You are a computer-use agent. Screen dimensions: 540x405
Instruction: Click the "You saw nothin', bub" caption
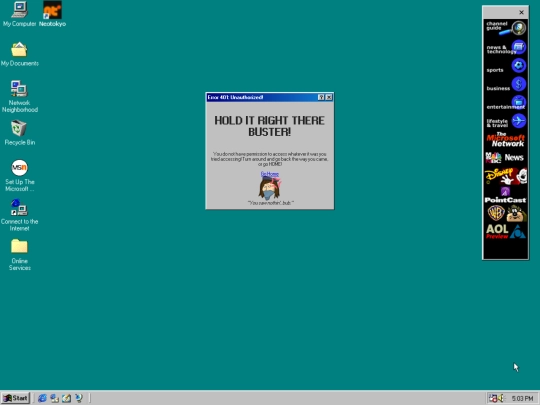click(x=270, y=203)
